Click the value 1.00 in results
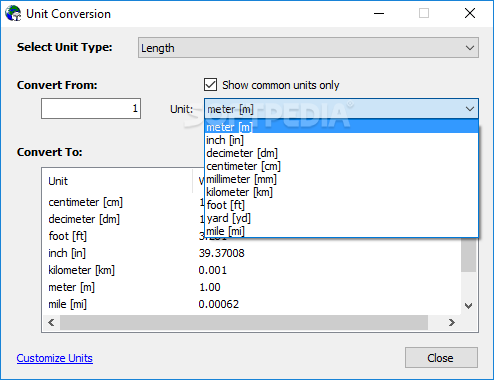494x380 pixels. 210,287
